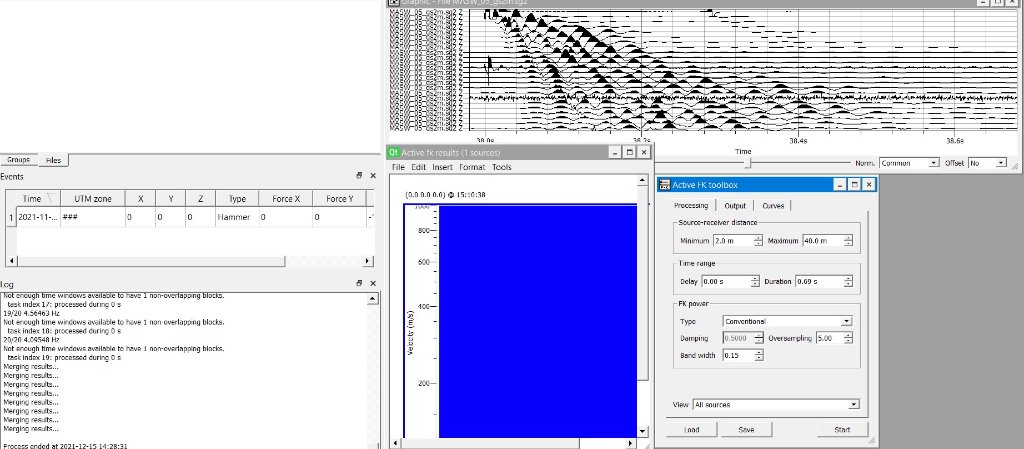The width and height of the screenshot is (1024, 449).
Task: Click the time scale slider handle
Action: 748,162
